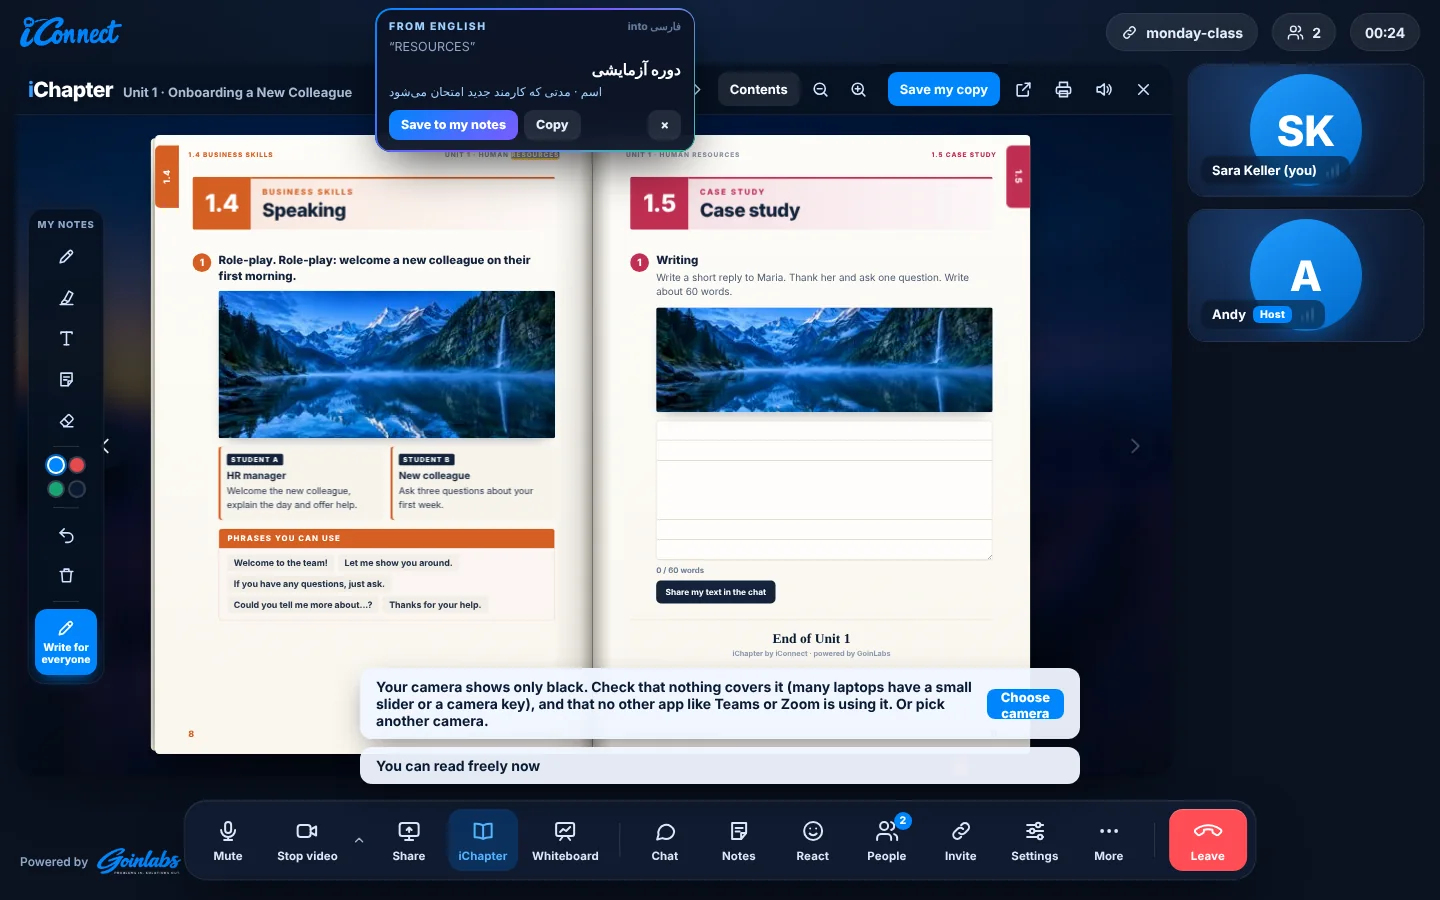Viewport: 1440px width, 900px height.
Task: Click the writing reply text area
Action: point(824,490)
